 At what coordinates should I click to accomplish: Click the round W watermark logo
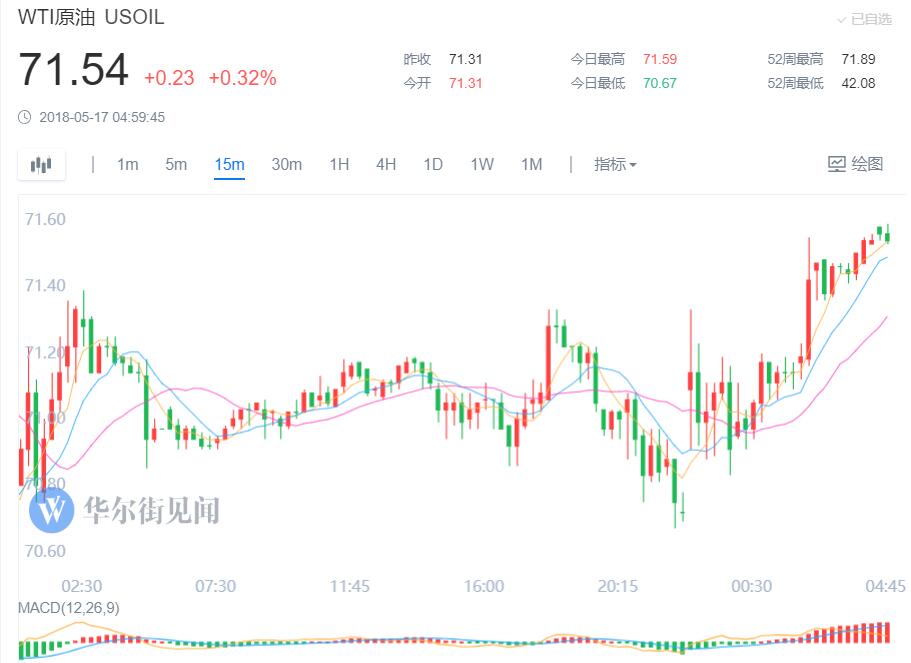click(x=52, y=511)
